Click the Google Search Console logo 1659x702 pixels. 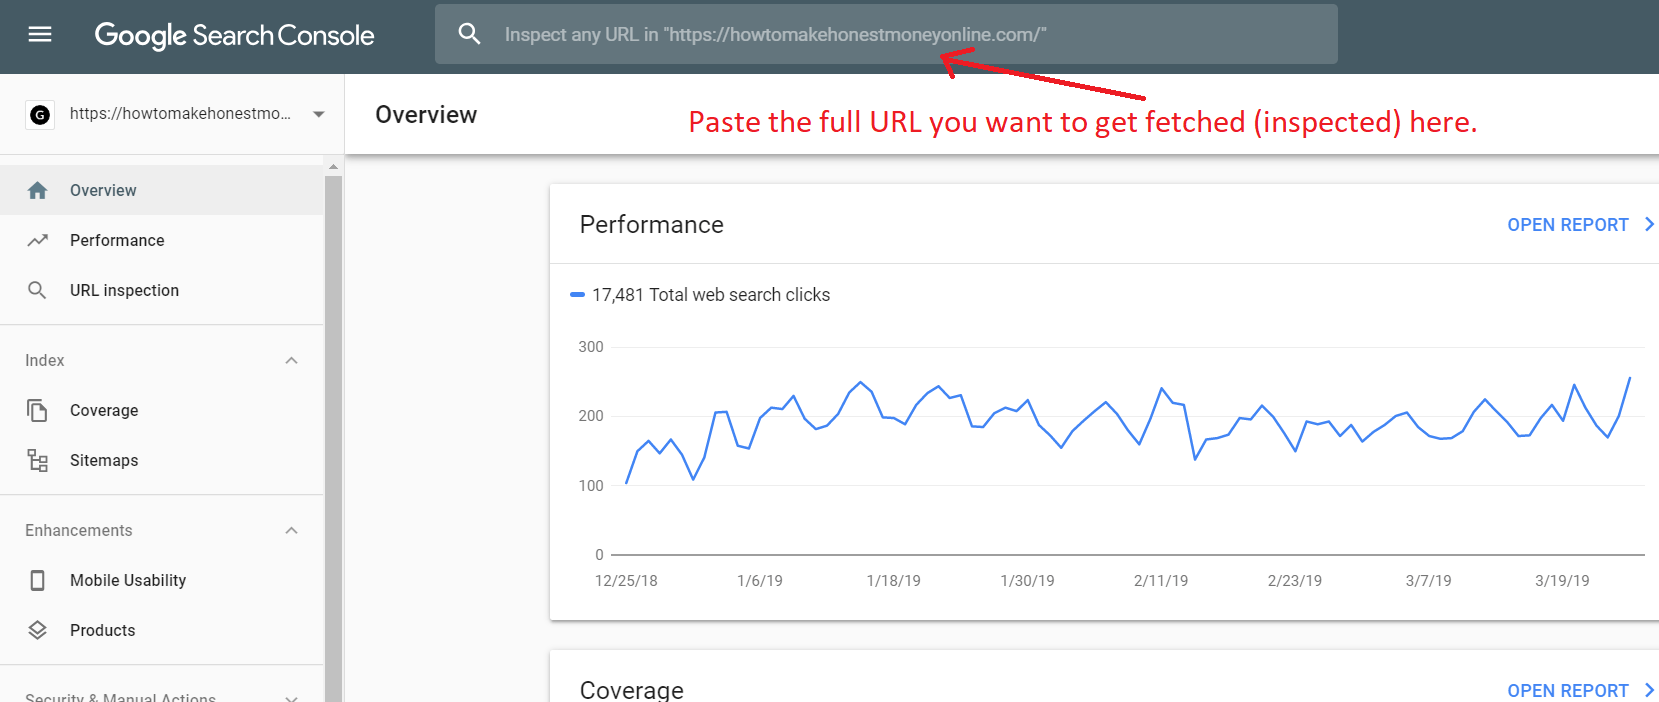pos(234,36)
